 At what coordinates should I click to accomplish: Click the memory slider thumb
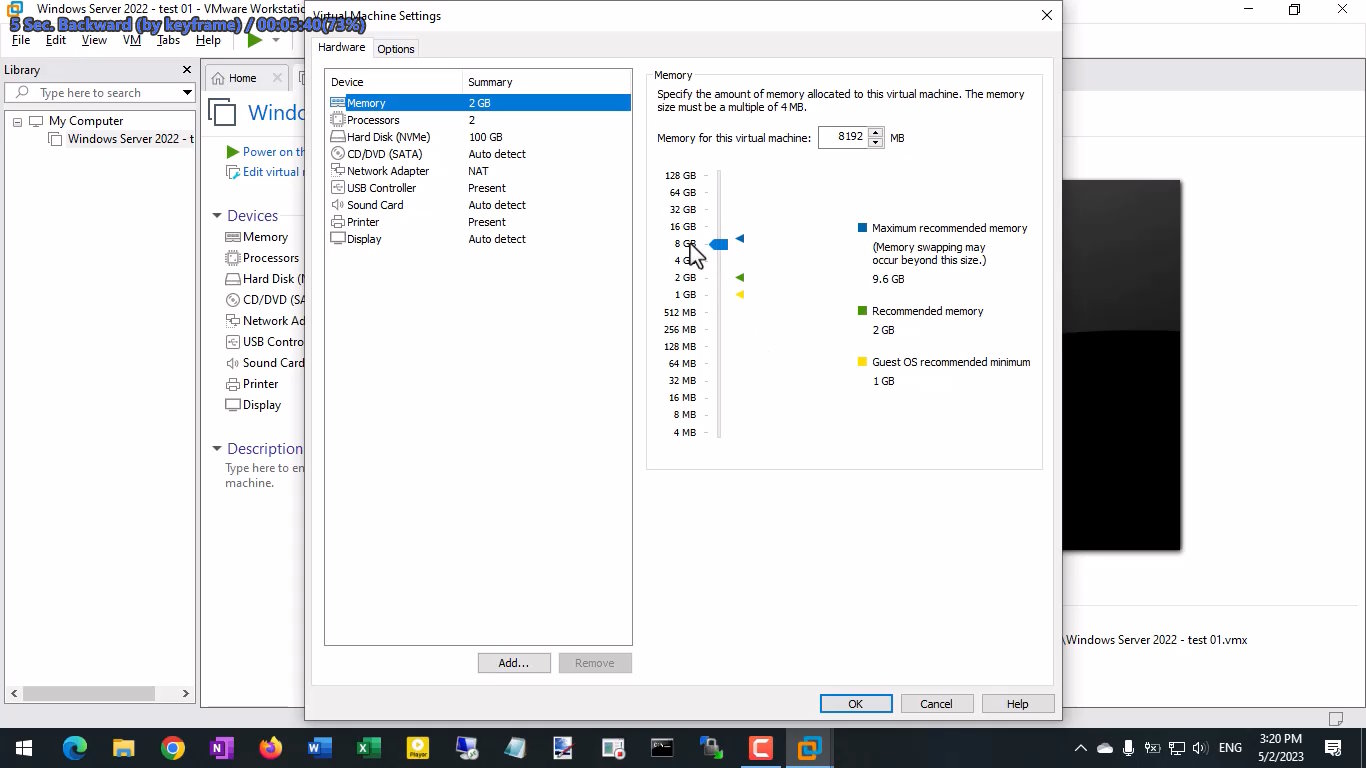pos(719,245)
